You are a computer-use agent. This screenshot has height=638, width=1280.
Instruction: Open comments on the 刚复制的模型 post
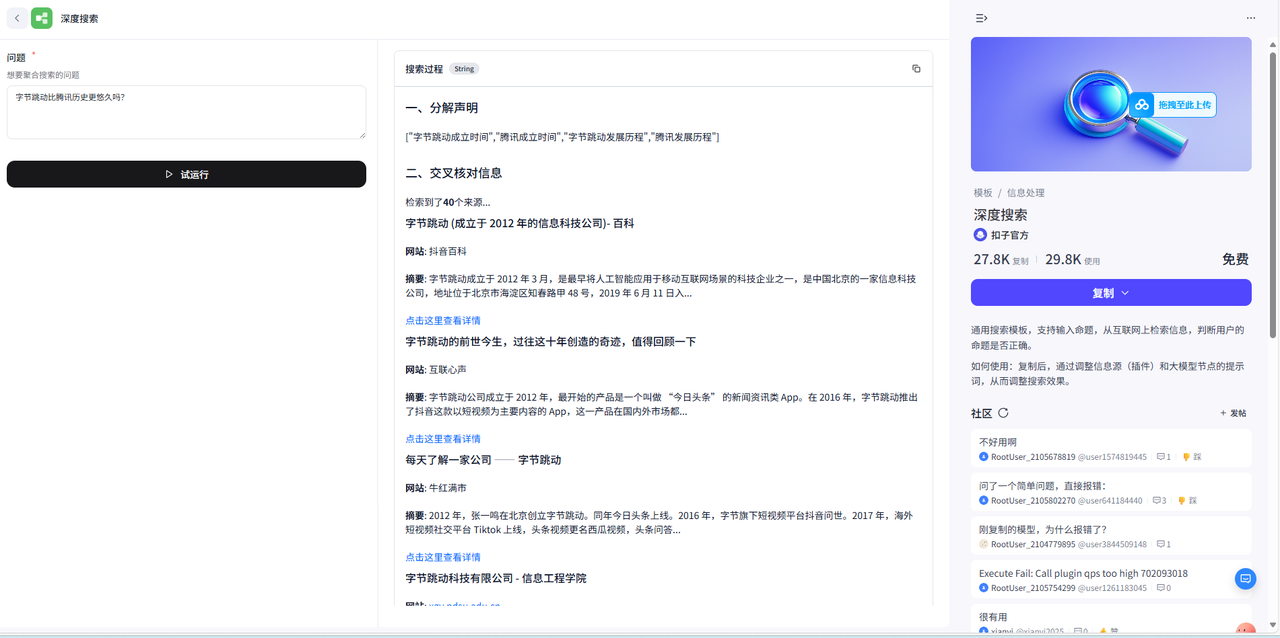[1162, 544]
